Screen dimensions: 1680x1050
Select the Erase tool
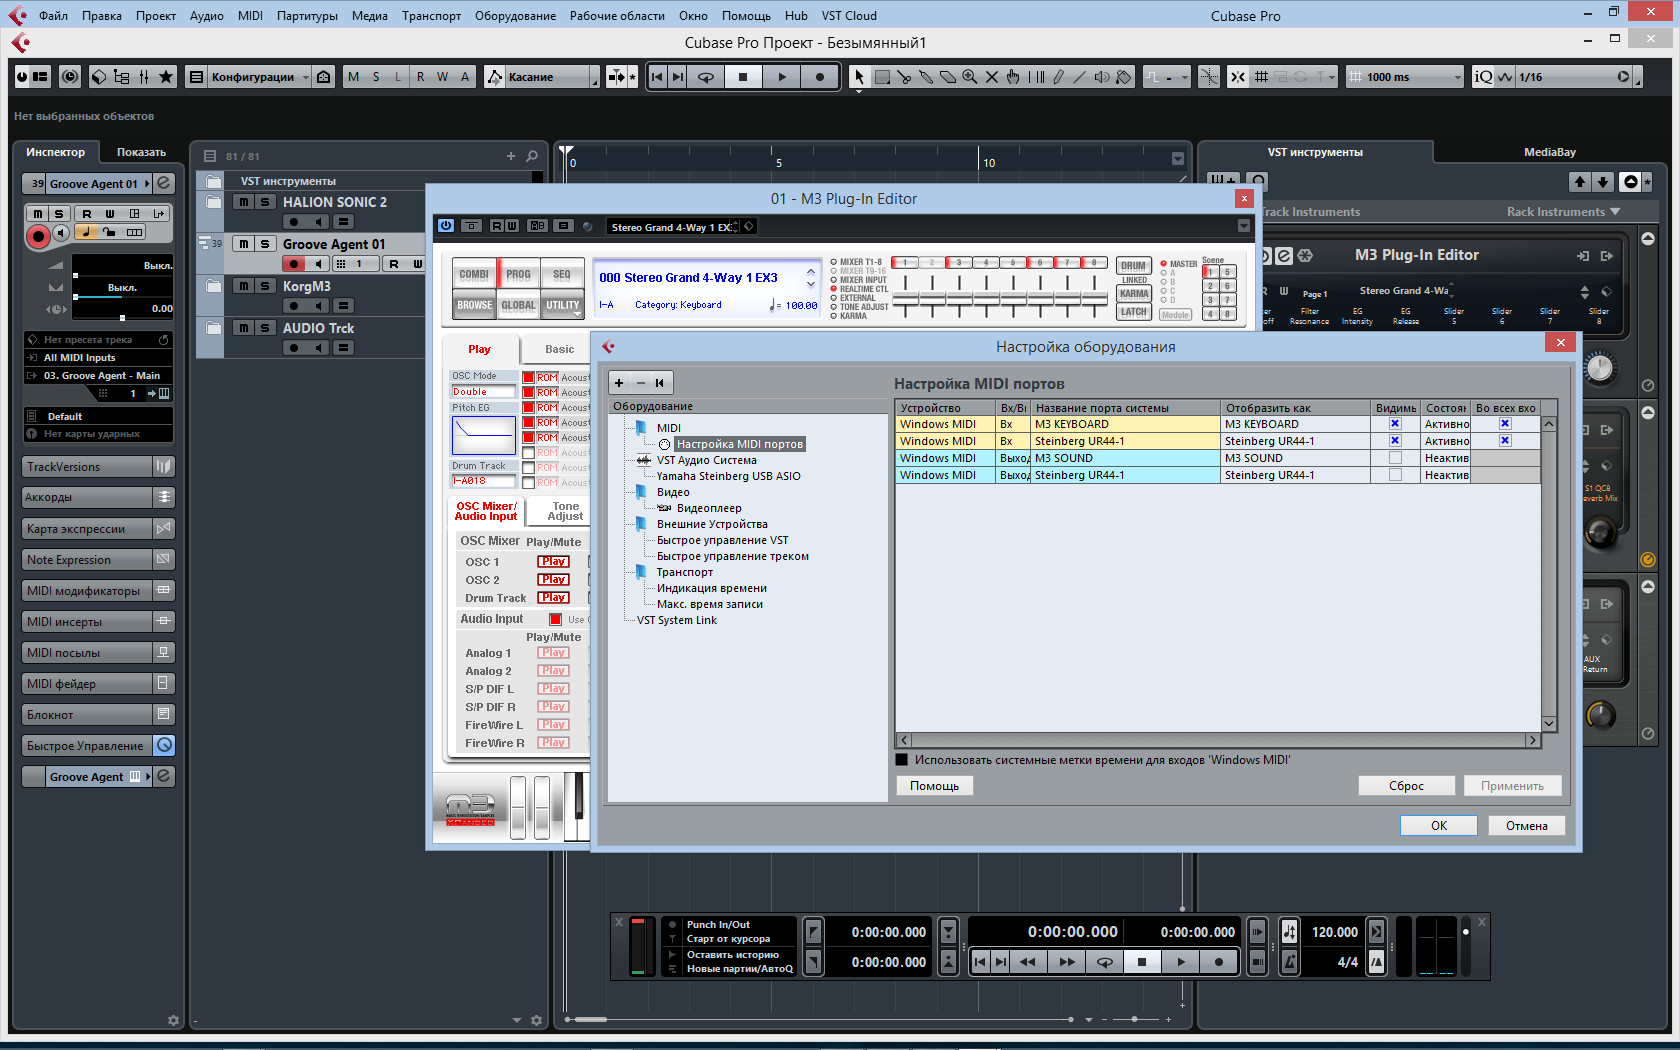(x=948, y=77)
